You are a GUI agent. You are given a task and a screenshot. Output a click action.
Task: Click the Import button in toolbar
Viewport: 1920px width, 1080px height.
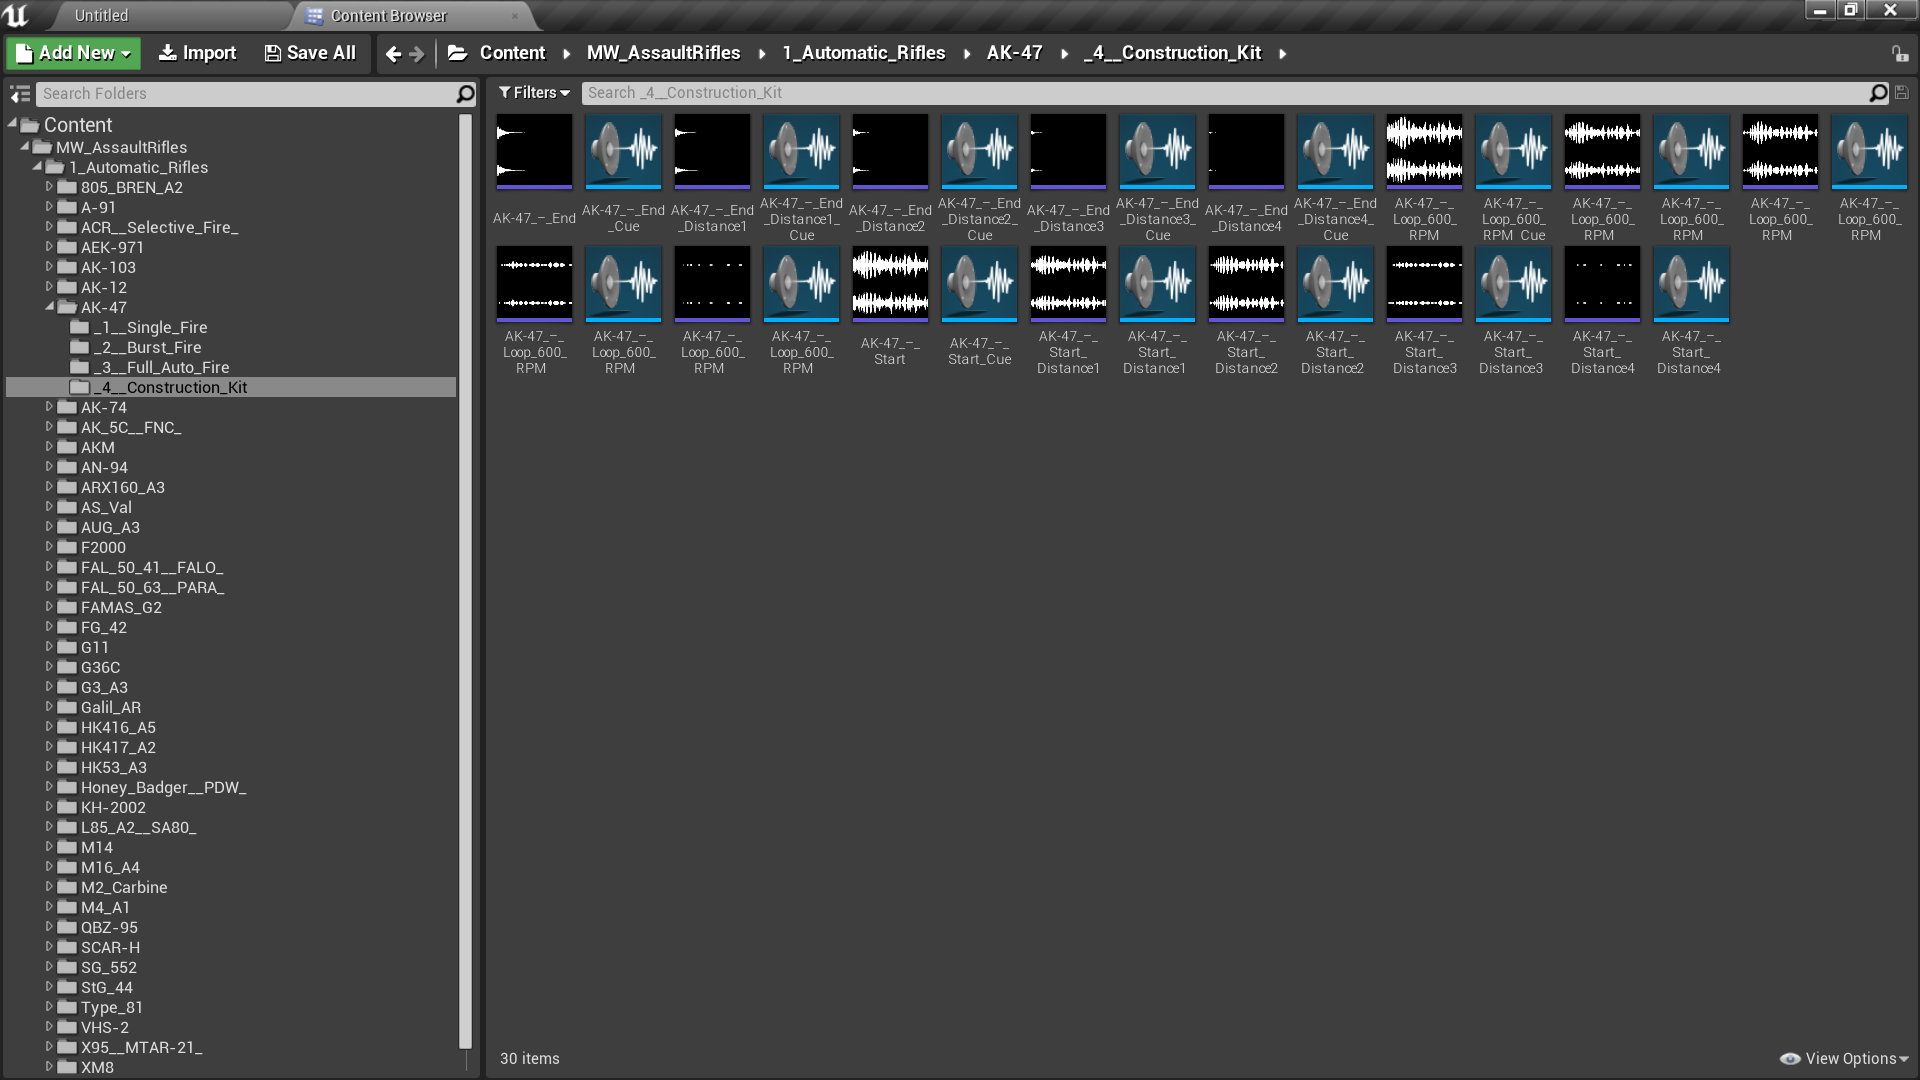pyautogui.click(x=198, y=53)
